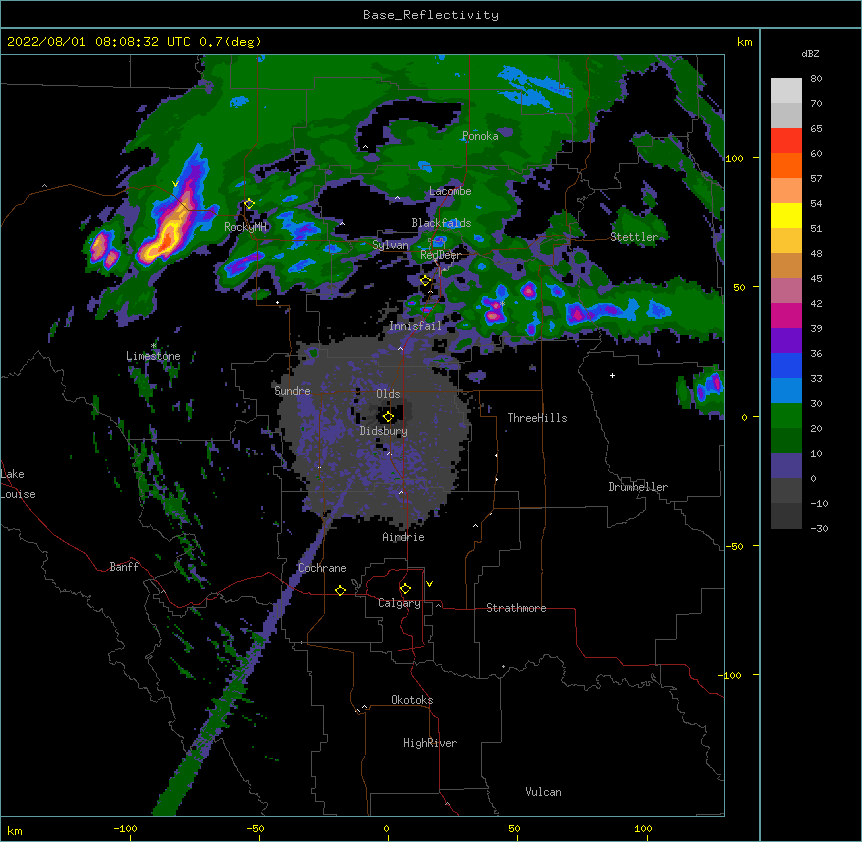Click the Ponoka label
862x842 pixels.
click(x=480, y=136)
